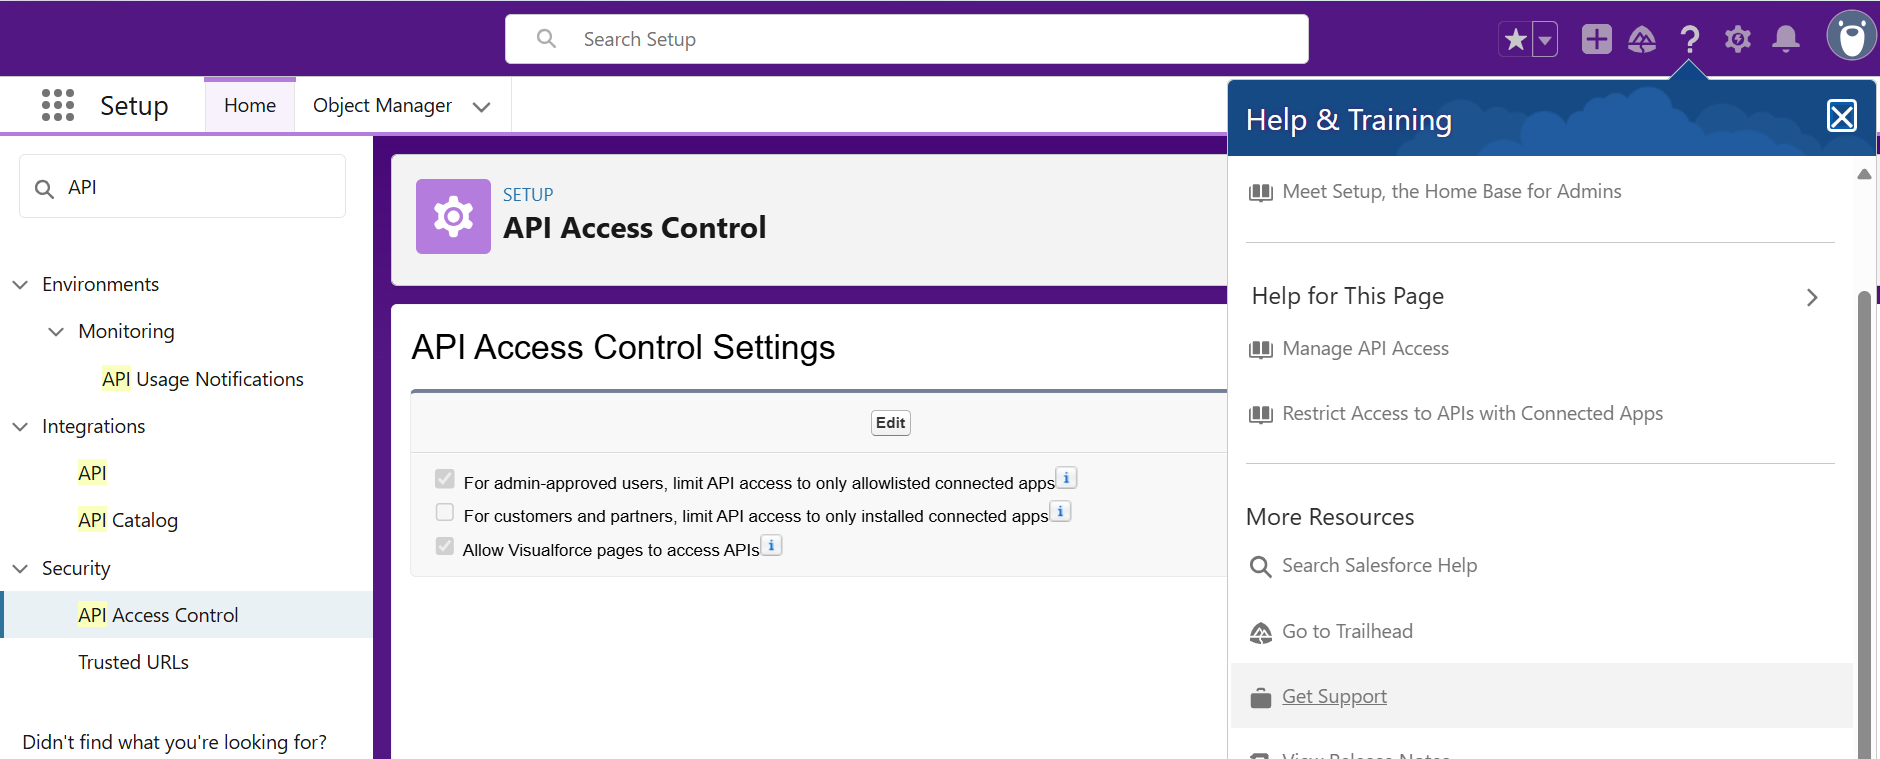Click the Favorites star icon
The height and width of the screenshot is (759, 1880).
coord(1515,40)
